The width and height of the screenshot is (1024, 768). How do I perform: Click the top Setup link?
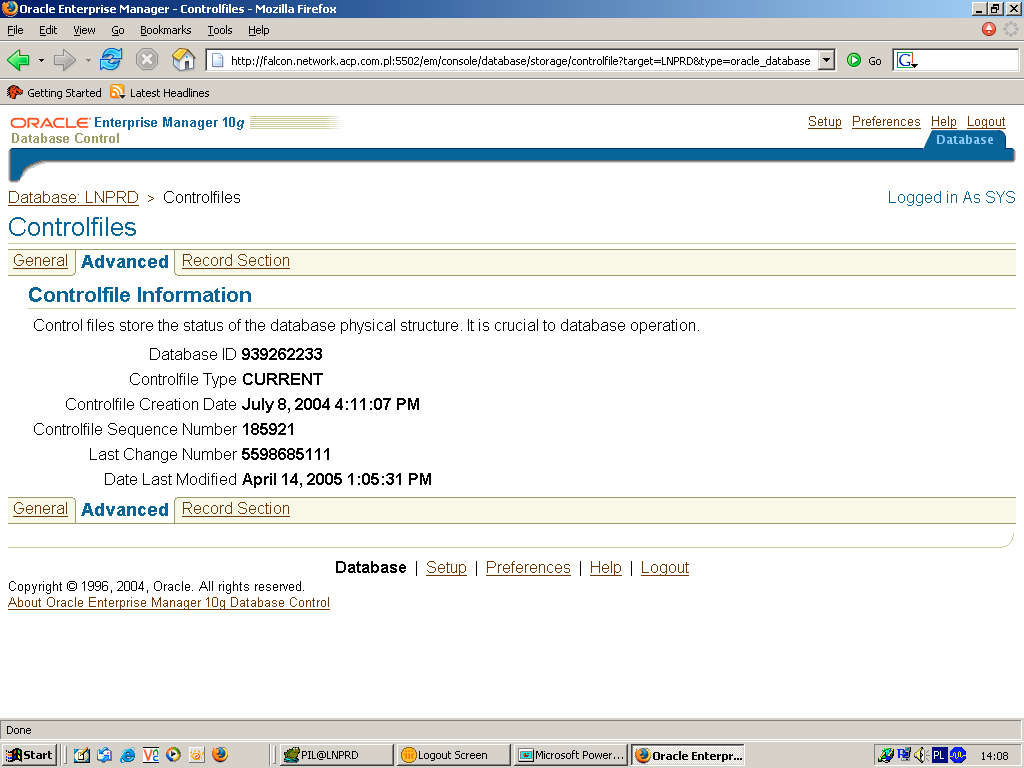[x=824, y=121]
